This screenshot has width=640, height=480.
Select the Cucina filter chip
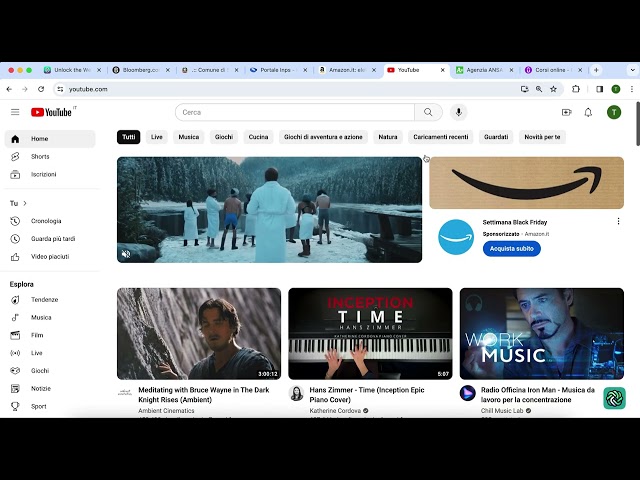[x=258, y=137]
